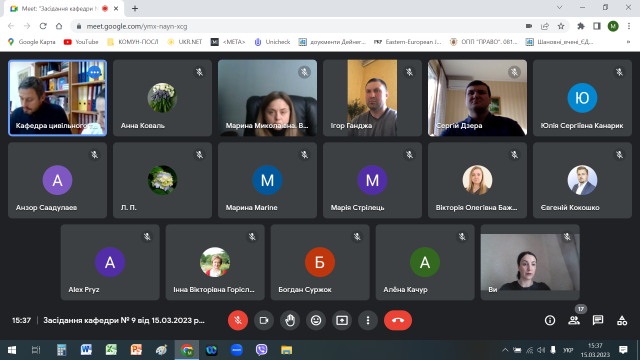This screenshot has height=360, width=640.
Task: Toggle camera button in meeting controls
Action: click(x=264, y=320)
